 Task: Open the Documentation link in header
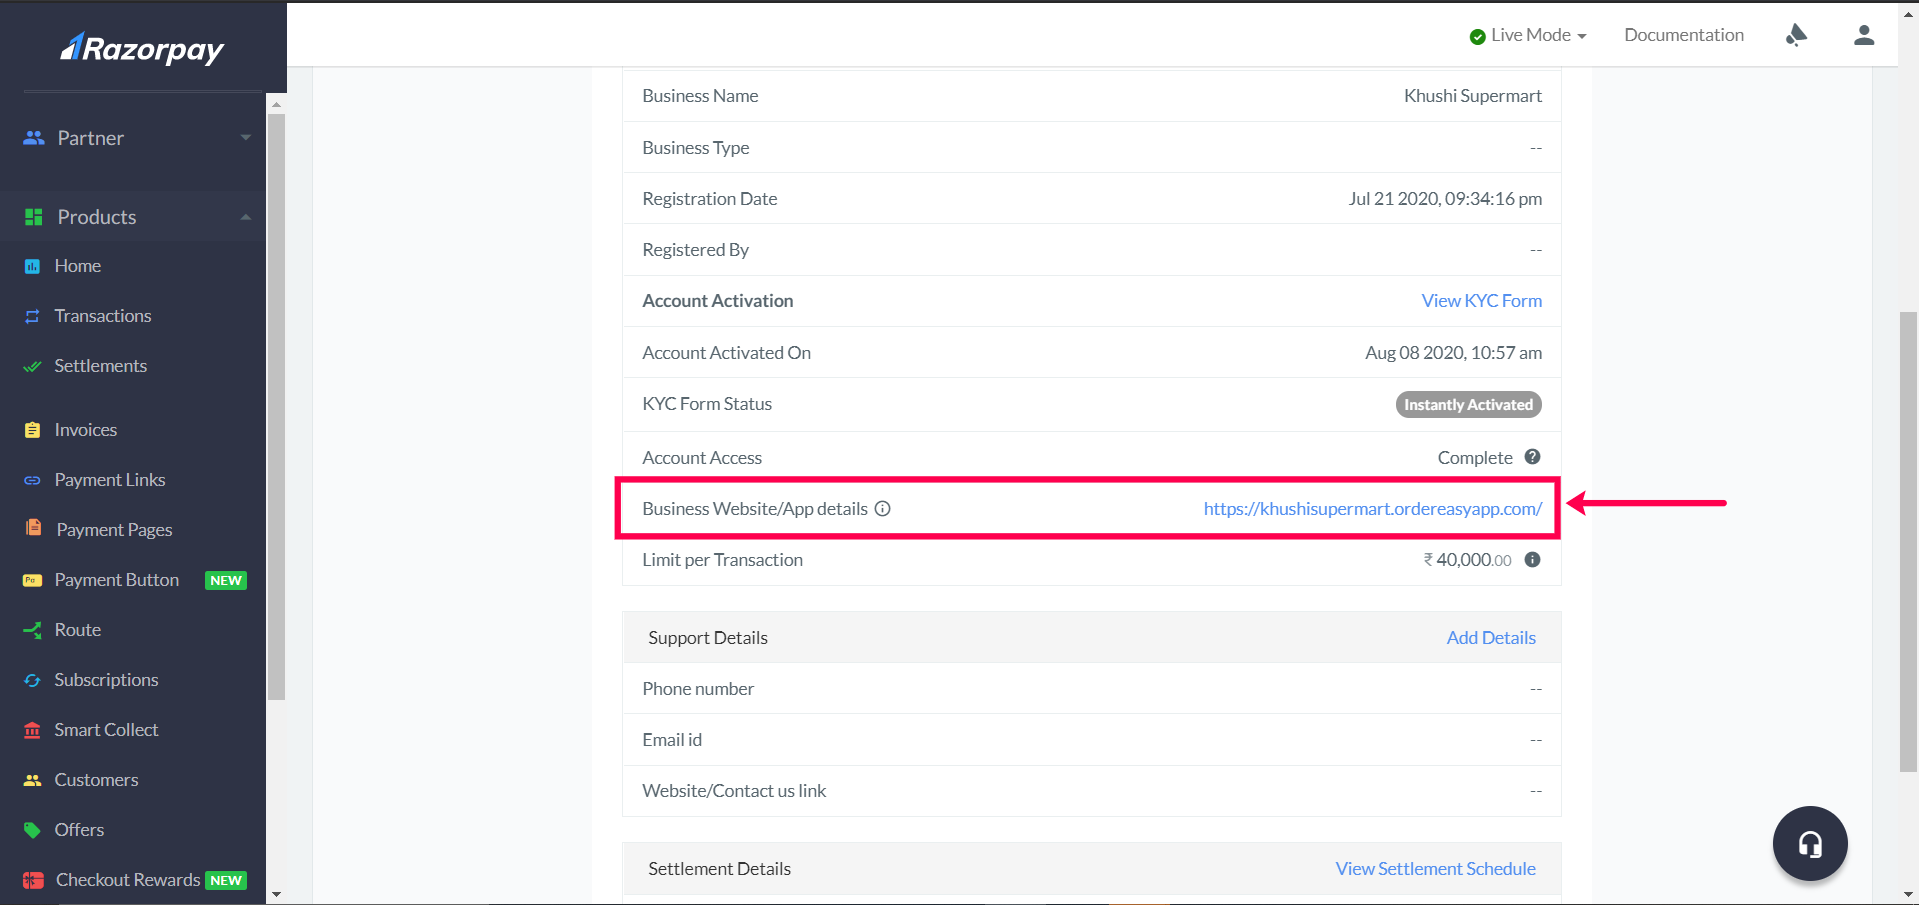[1683, 35]
